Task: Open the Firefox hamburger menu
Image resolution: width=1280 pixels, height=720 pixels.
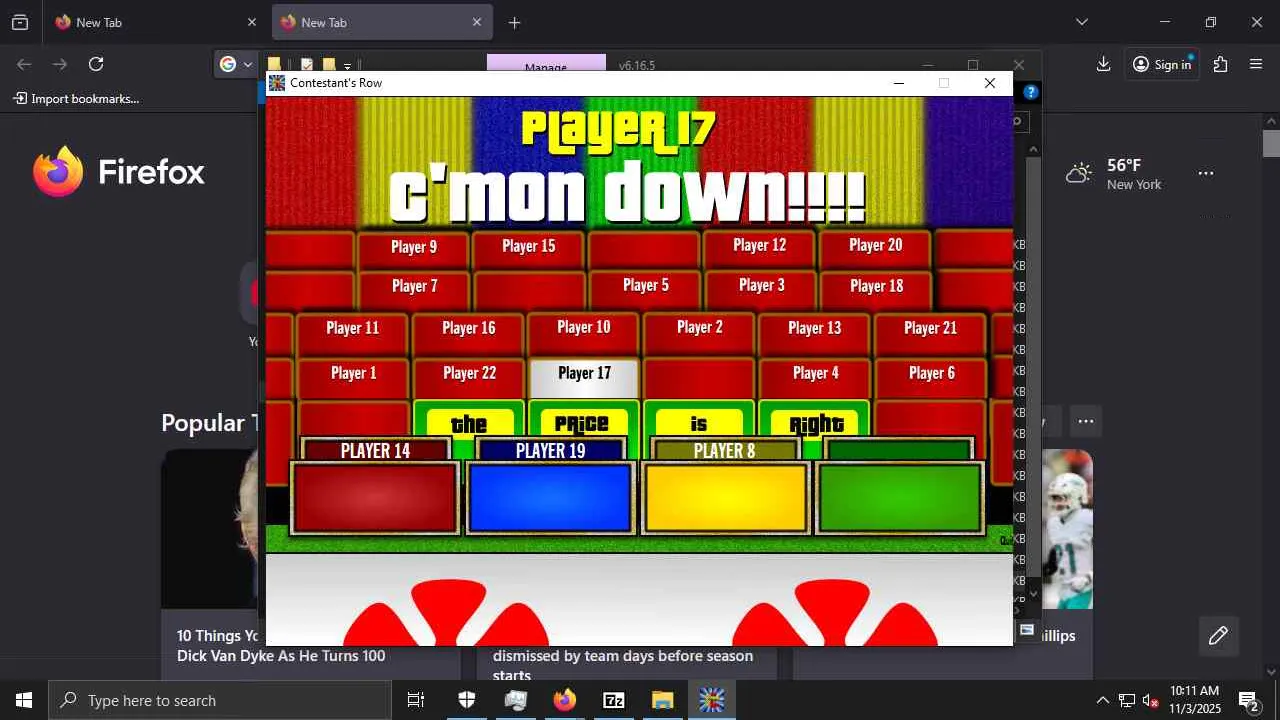Action: coord(1256,64)
